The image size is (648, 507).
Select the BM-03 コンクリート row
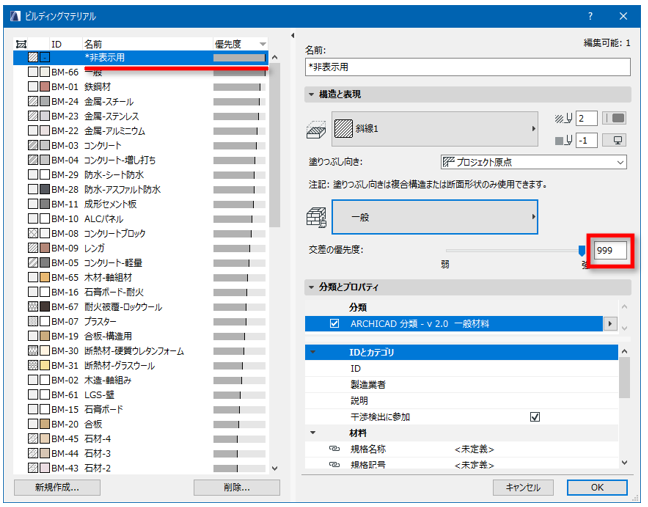click(x=141, y=145)
